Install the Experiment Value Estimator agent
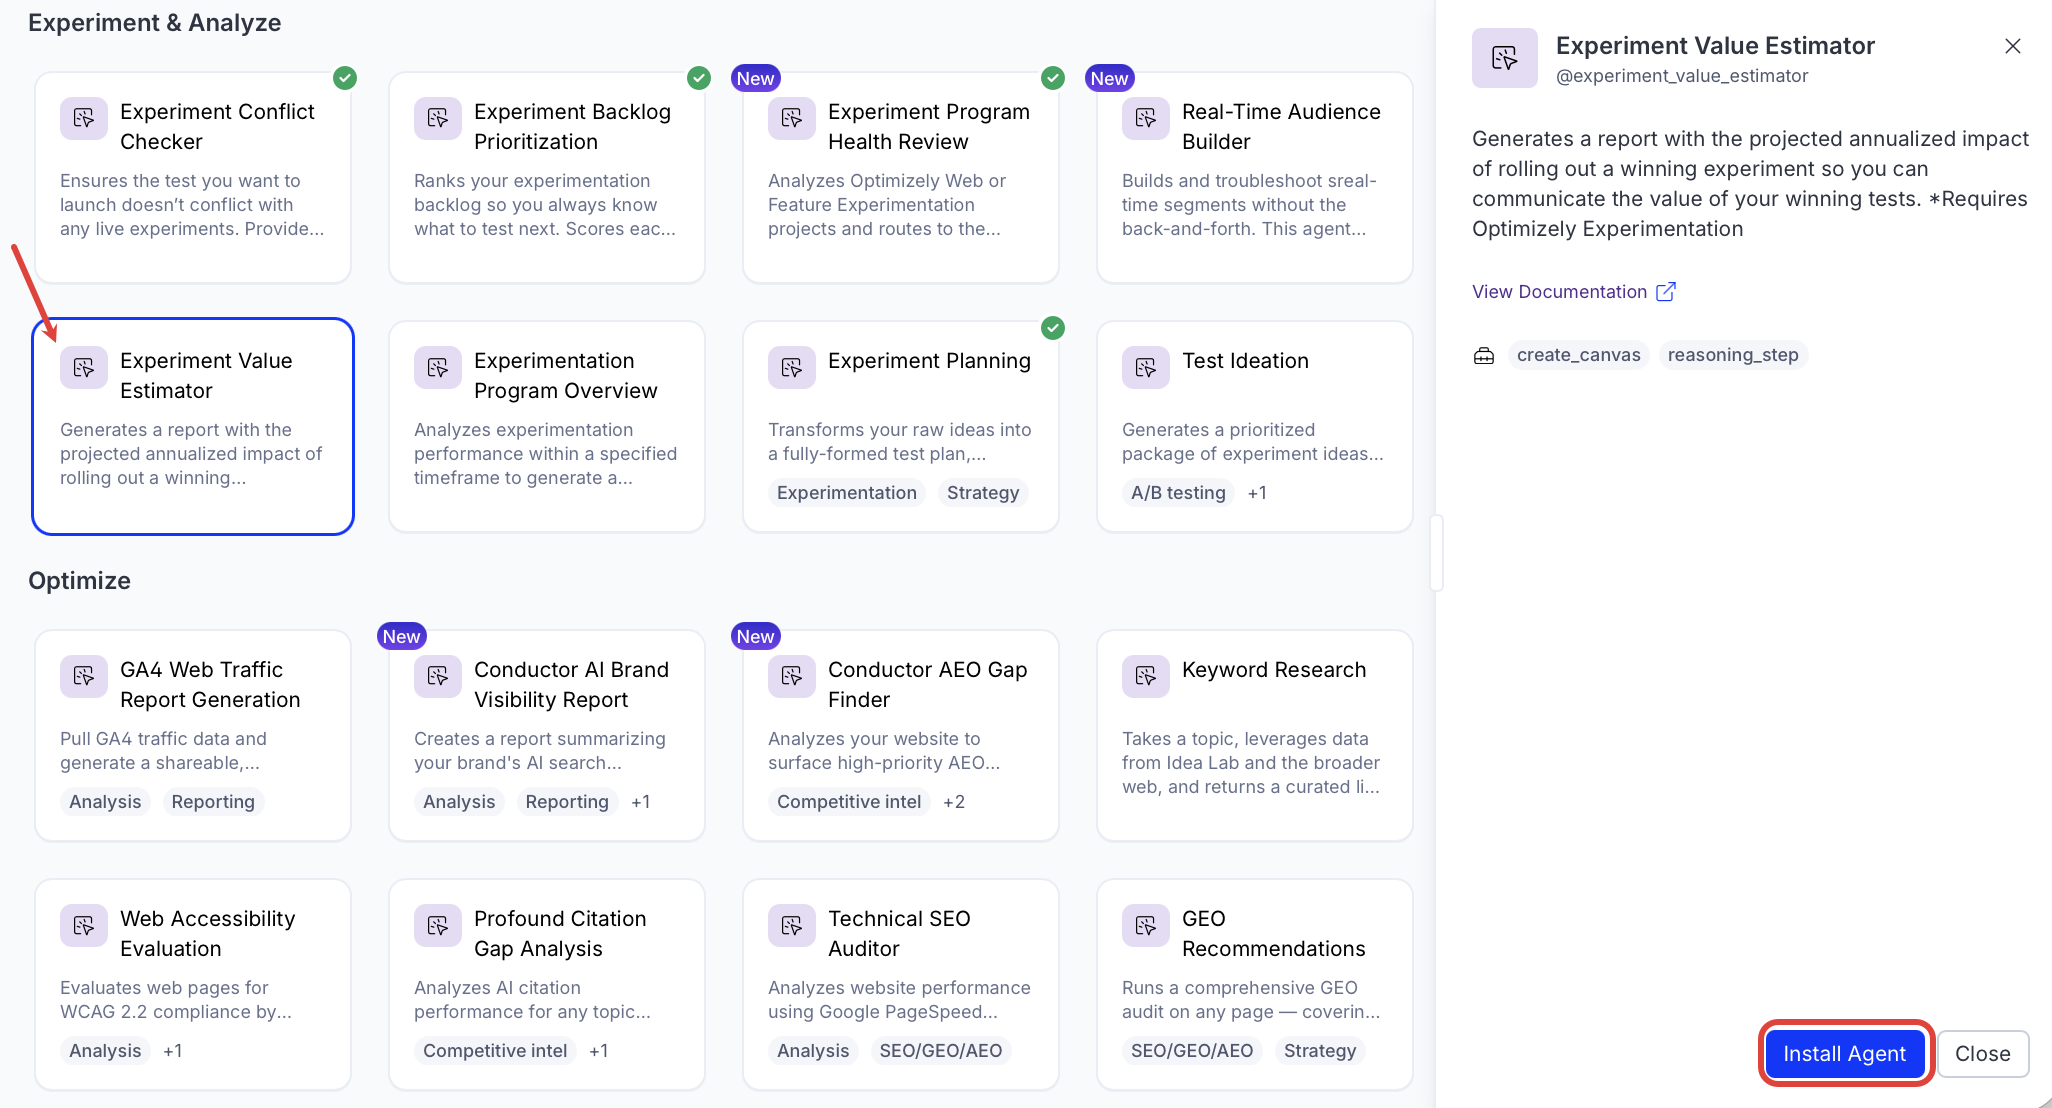 pyautogui.click(x=1845, y=1053)
